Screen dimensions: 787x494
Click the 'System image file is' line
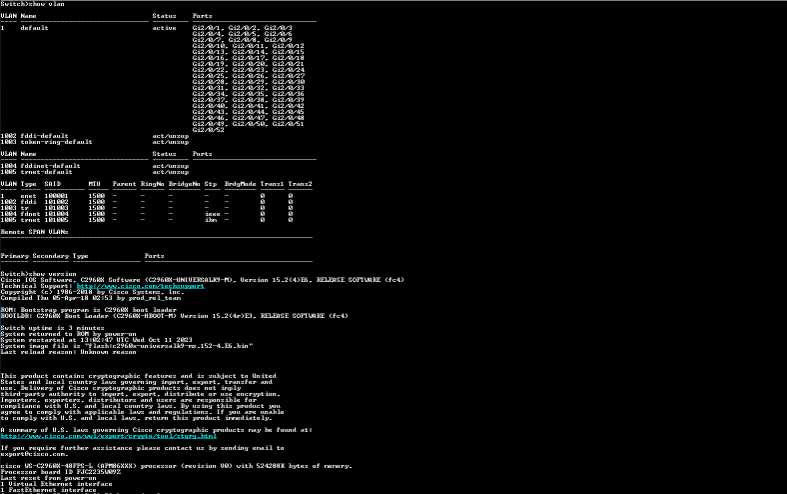pyautogui.click(x=126, y=346)
